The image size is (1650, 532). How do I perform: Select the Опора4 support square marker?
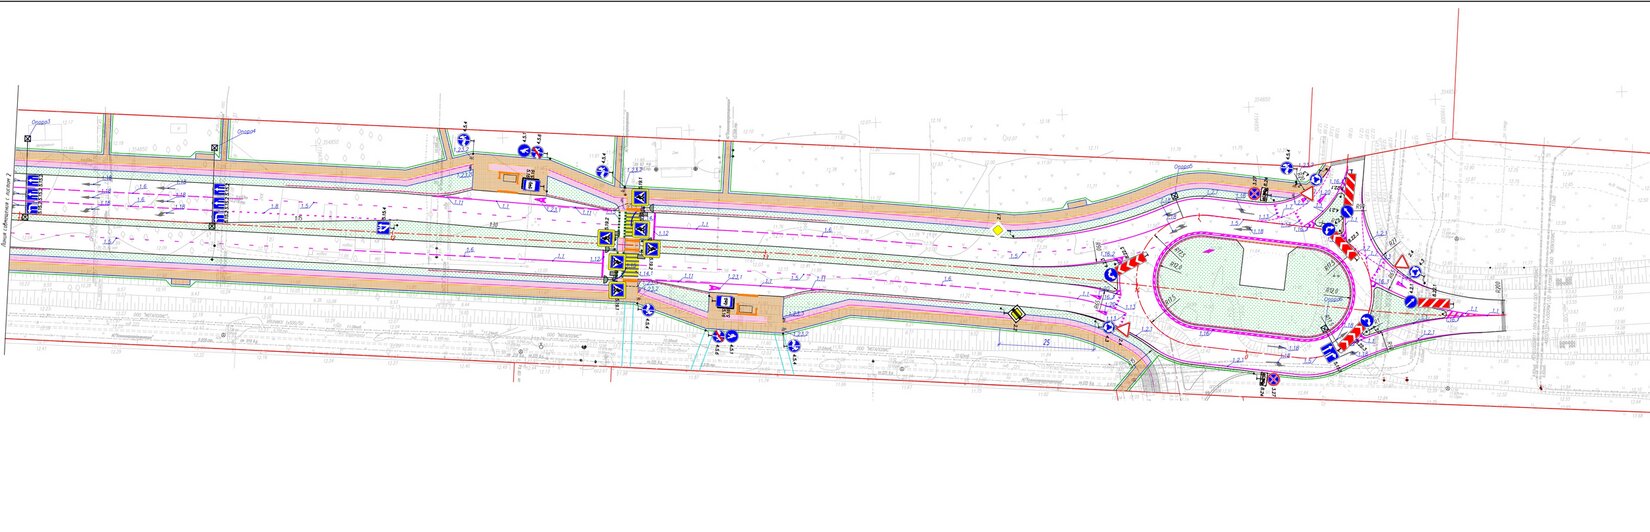point(215,149)
